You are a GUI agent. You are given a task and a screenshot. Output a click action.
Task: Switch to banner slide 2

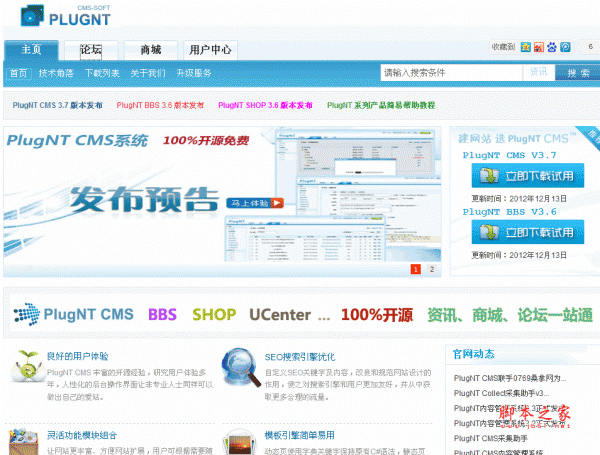[432, 269]
